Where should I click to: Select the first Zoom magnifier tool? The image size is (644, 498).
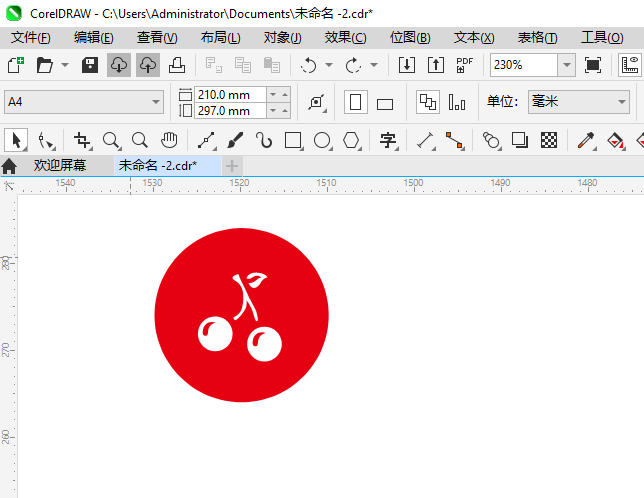tap(111, 140)
